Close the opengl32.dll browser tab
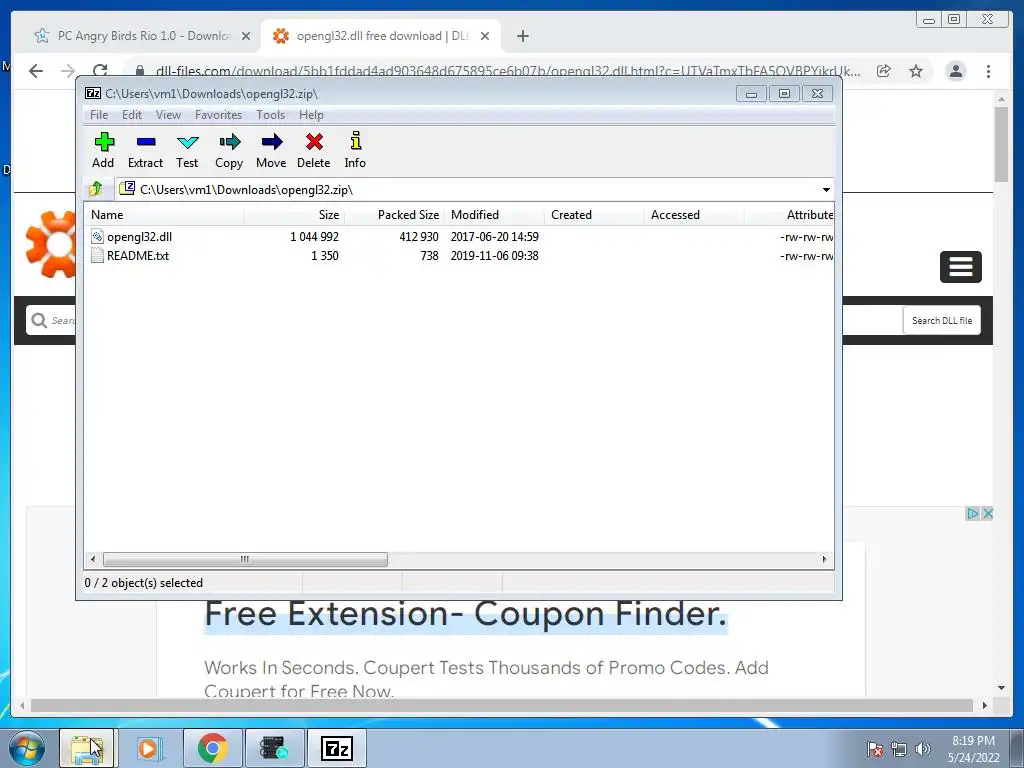 click(x=485, y=36)
